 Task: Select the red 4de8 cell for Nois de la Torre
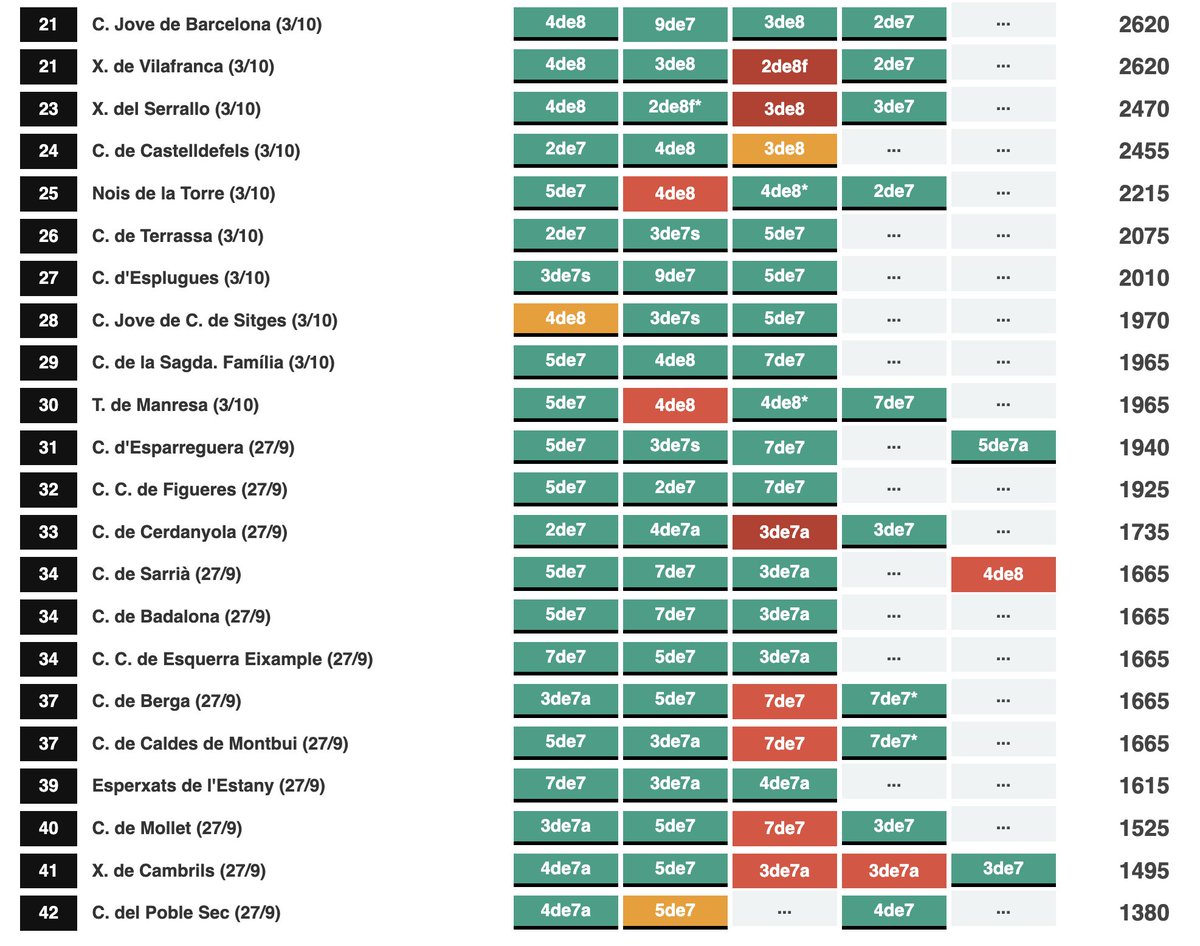click(675, 193)
